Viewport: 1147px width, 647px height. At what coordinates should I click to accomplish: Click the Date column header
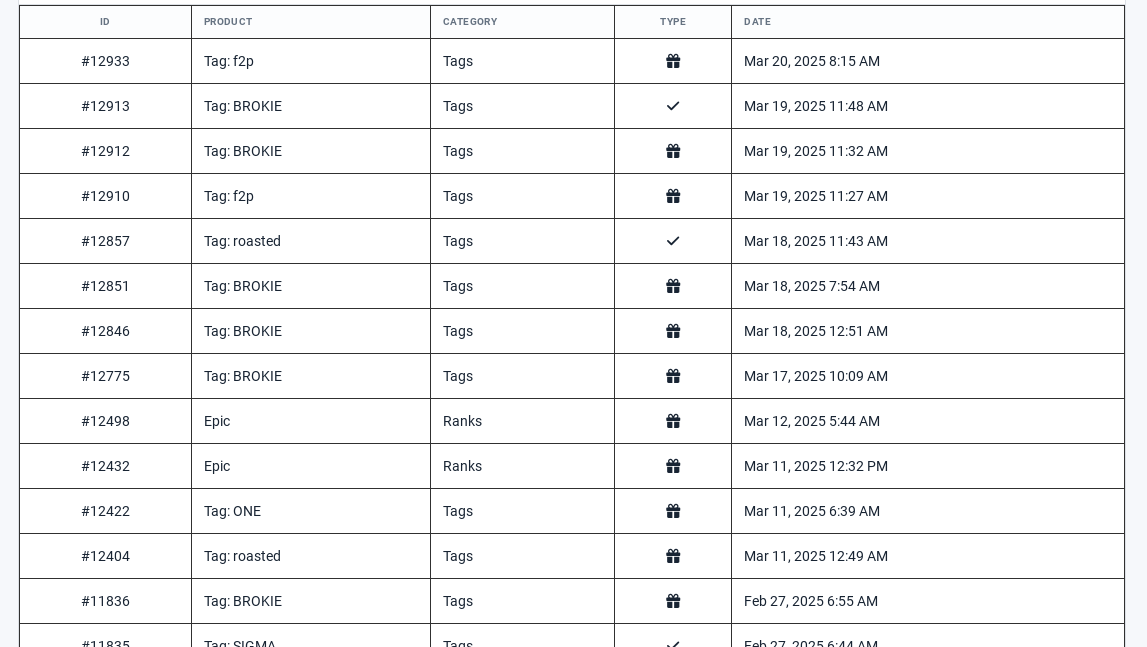coord(757,22)
